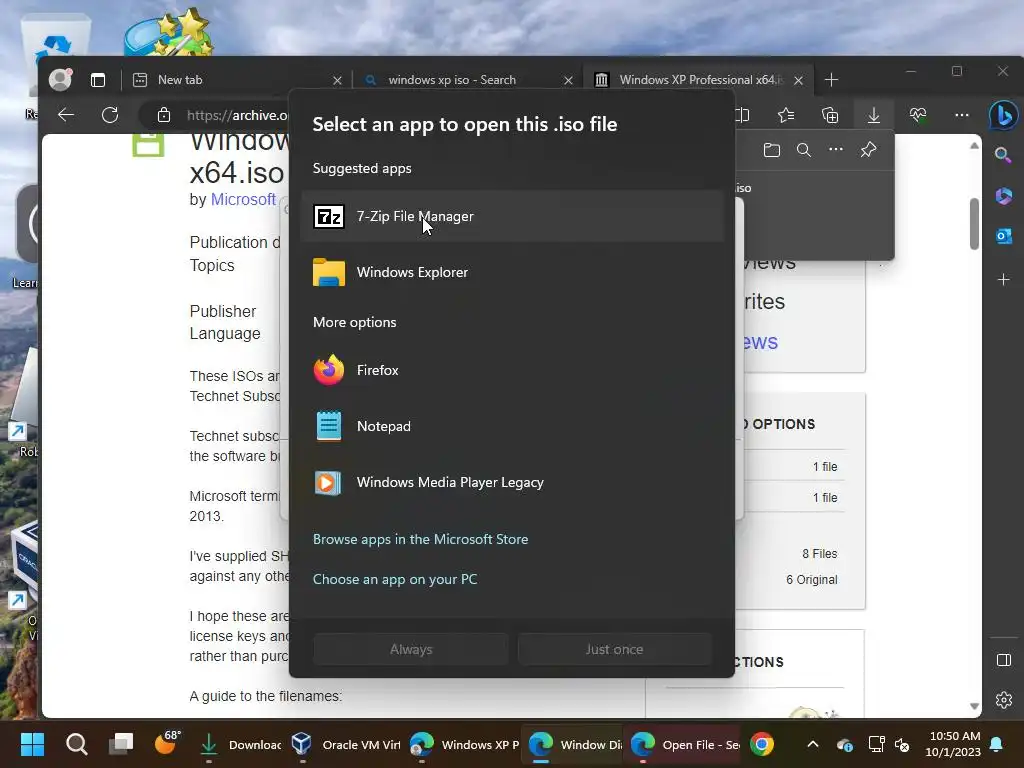Open notification bell in system tray

[997, 744]
